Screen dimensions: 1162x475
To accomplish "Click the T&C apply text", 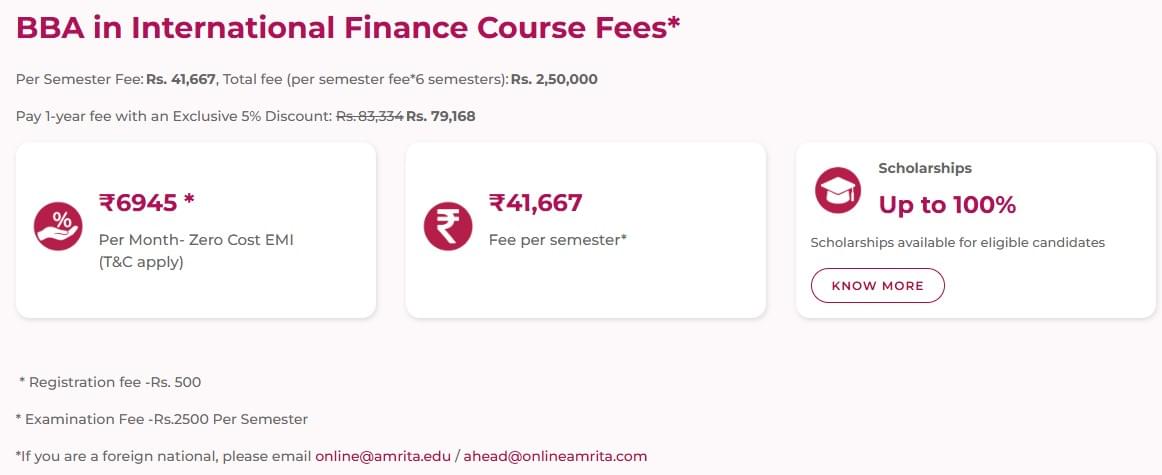I will coord(141,263).
